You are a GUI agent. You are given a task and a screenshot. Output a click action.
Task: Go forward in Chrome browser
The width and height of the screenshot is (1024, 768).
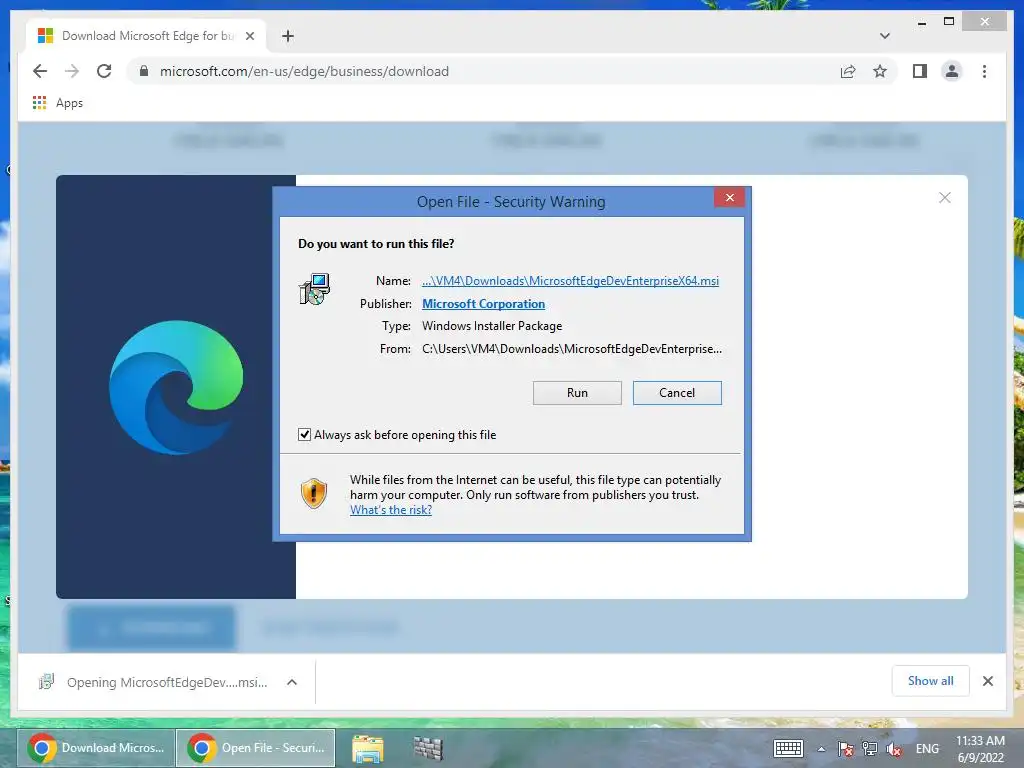click(72, 71)
